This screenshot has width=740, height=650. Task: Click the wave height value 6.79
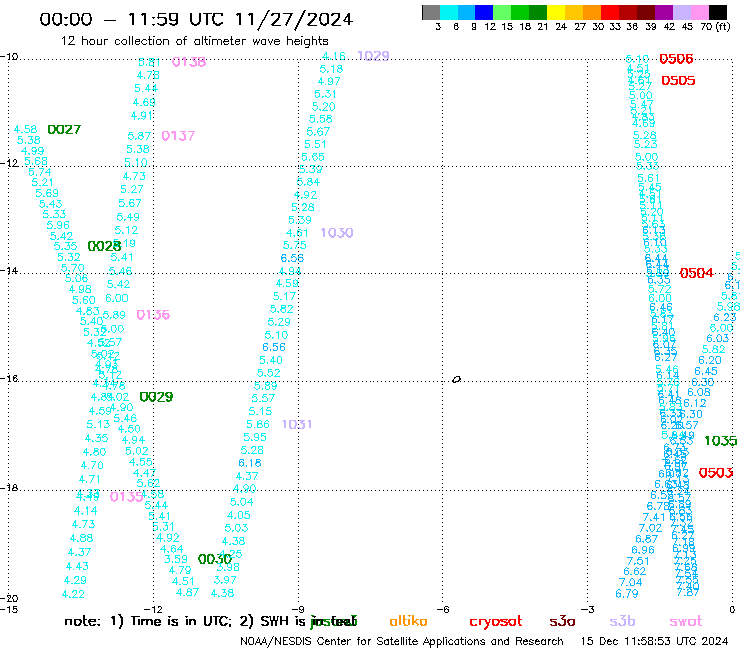tap(627, 594)
